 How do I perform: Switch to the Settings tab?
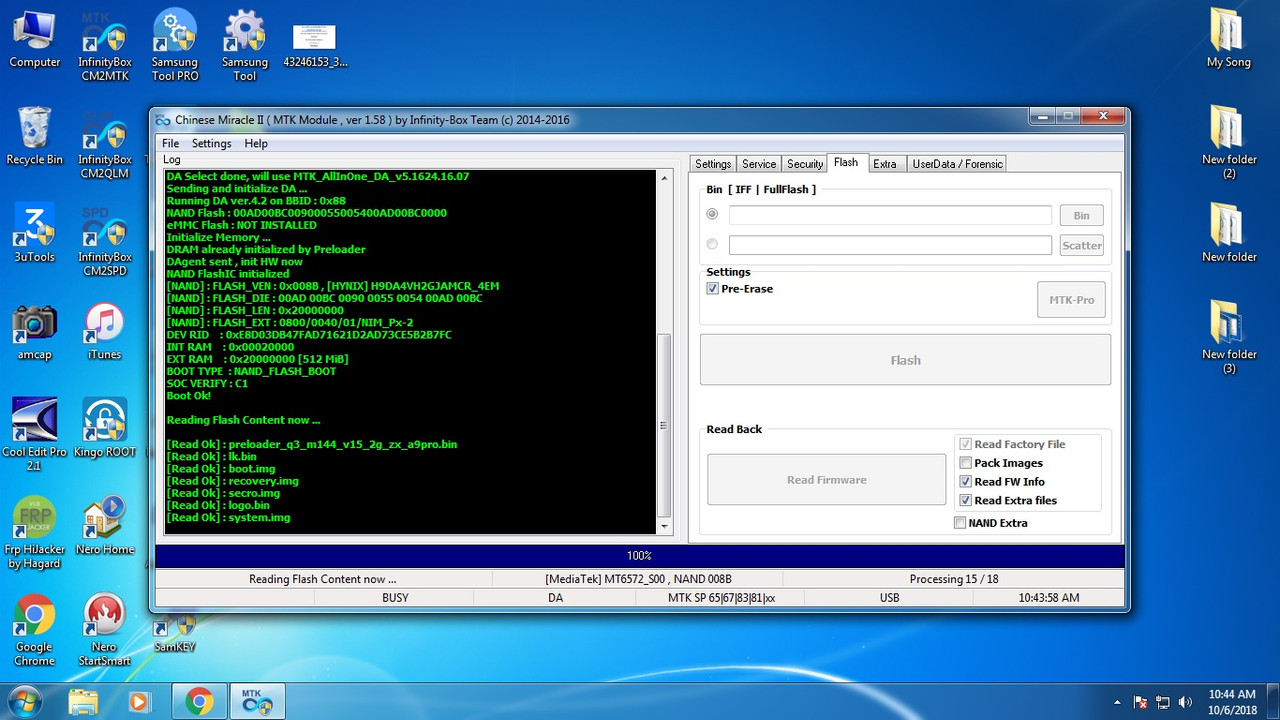pos(713,164)
